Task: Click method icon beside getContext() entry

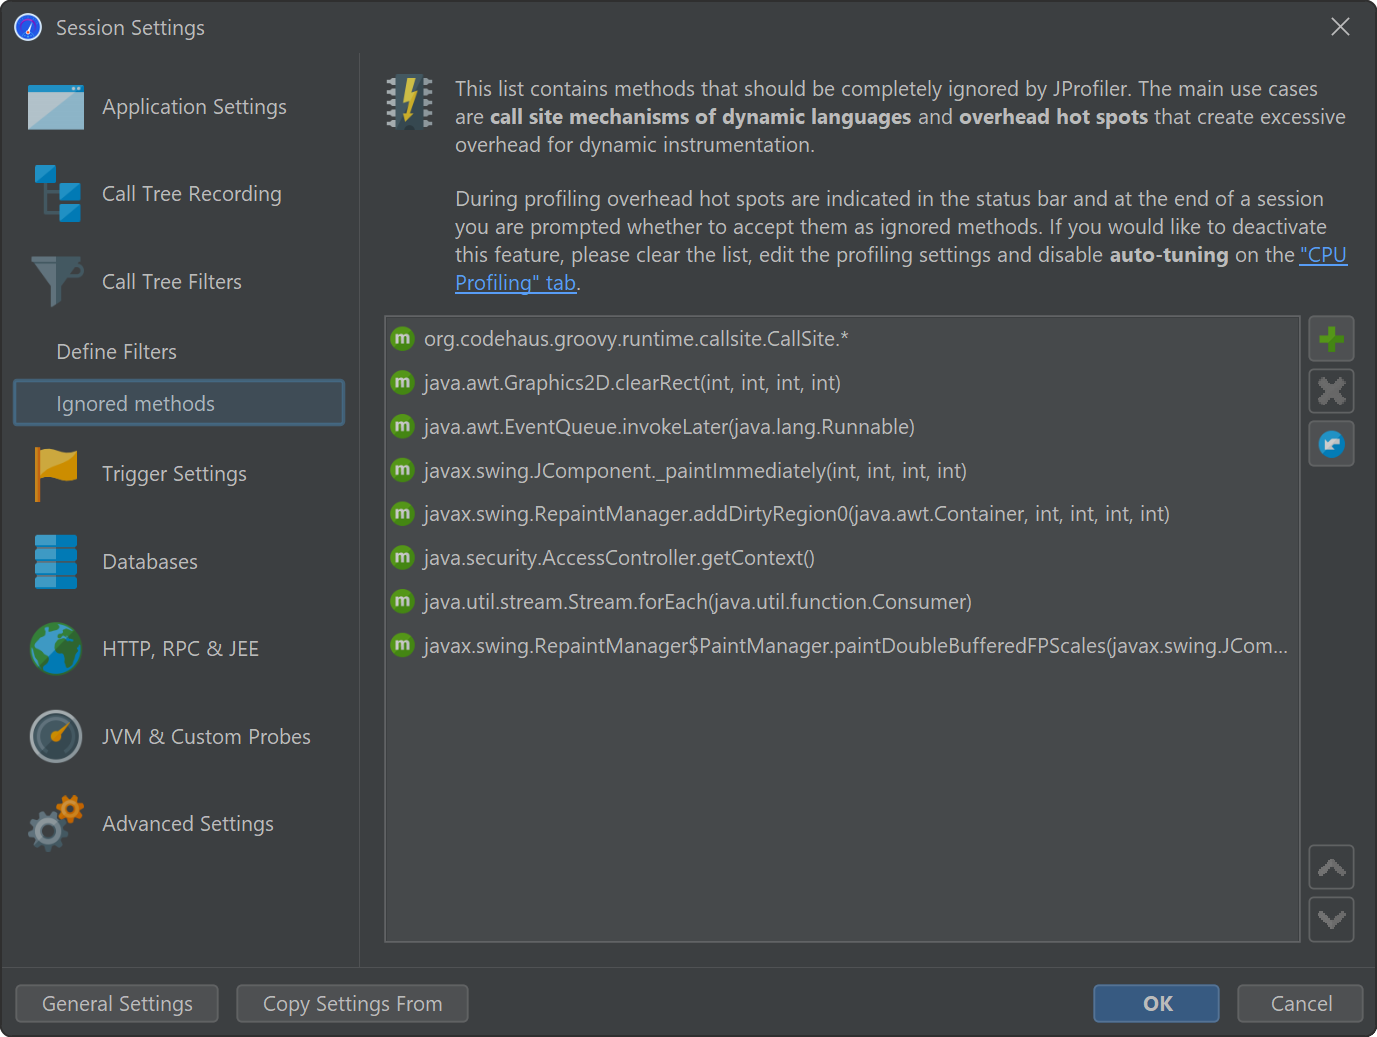Action: (x=402, y=557)
